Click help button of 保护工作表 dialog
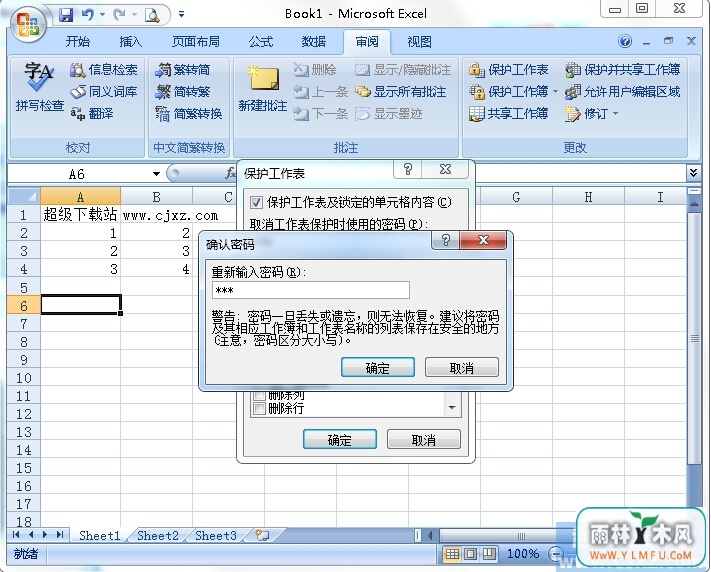 point(408,169)
